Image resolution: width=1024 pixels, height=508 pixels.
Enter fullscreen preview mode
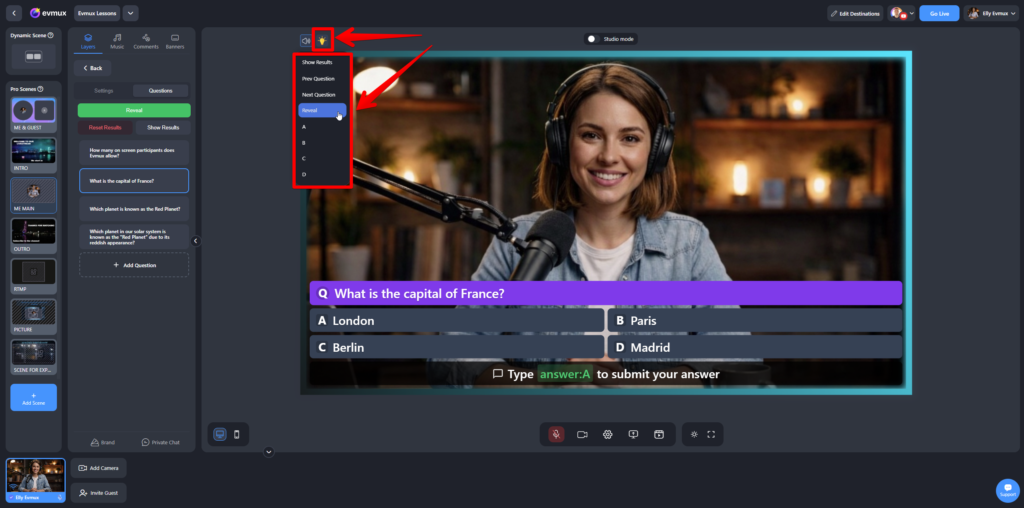pyautogui.click(x=711, y=434)
